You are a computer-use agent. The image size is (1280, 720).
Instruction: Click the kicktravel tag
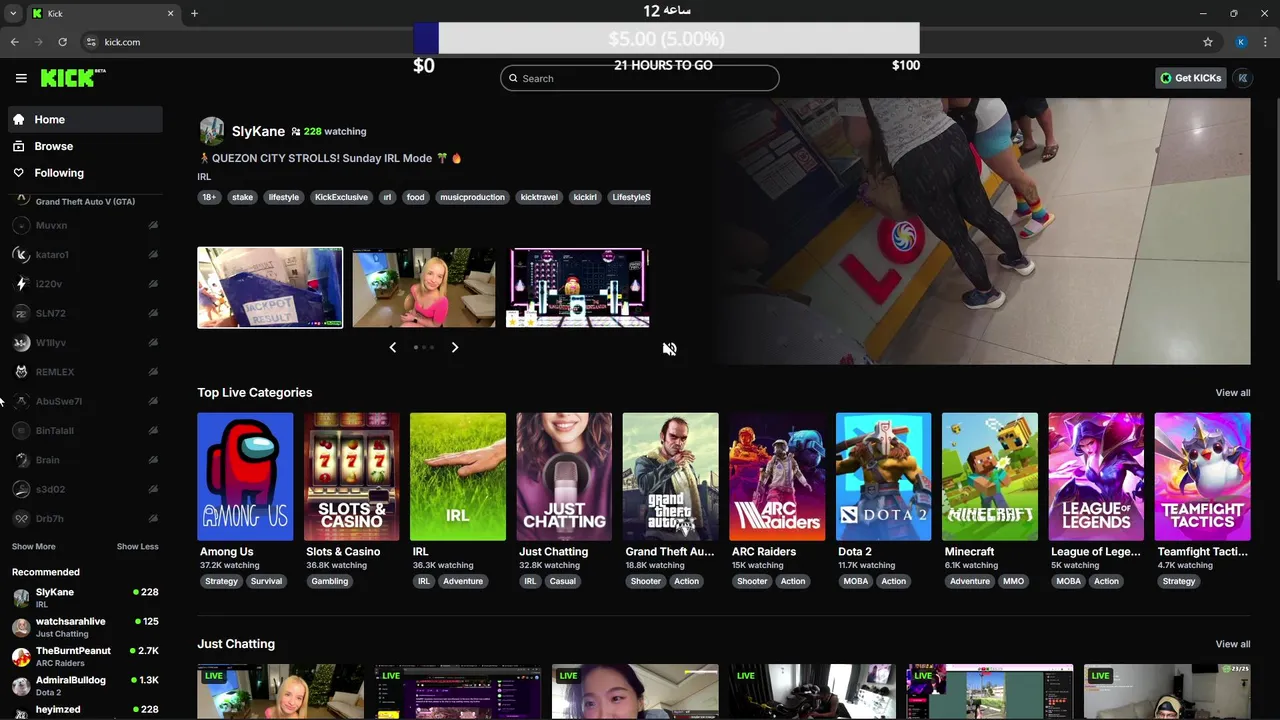(x=539, y=197)
